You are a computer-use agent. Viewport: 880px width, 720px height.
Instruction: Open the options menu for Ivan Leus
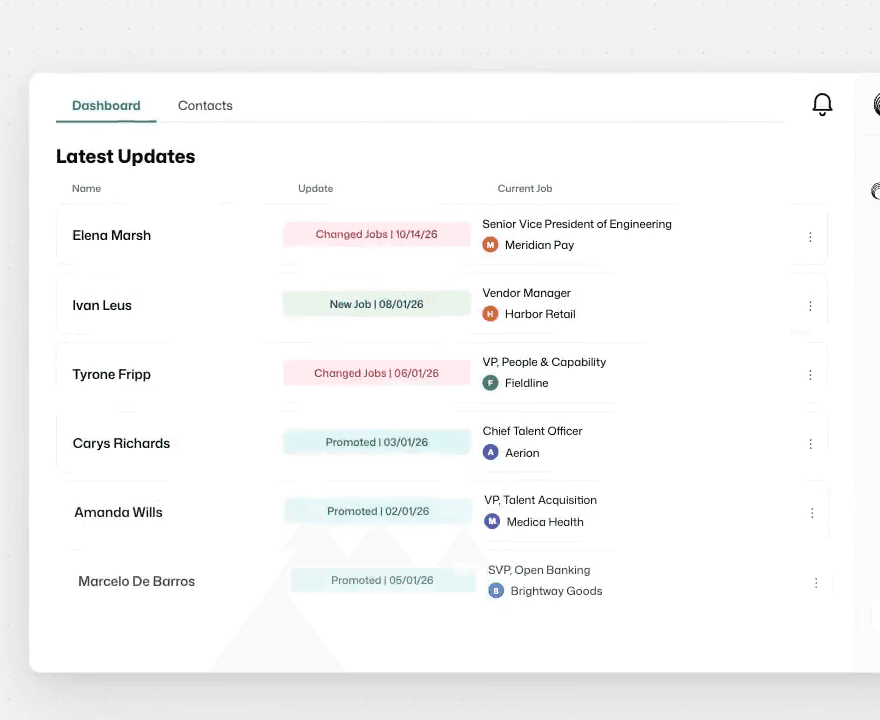(x=810, y=306)
